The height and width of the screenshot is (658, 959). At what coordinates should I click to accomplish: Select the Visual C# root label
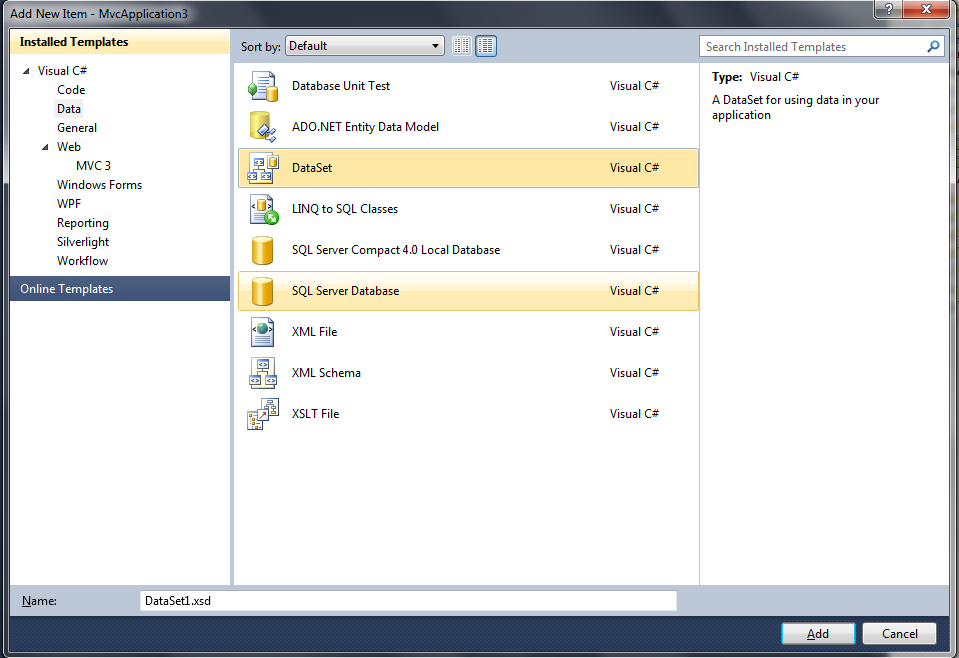[62, 71]
